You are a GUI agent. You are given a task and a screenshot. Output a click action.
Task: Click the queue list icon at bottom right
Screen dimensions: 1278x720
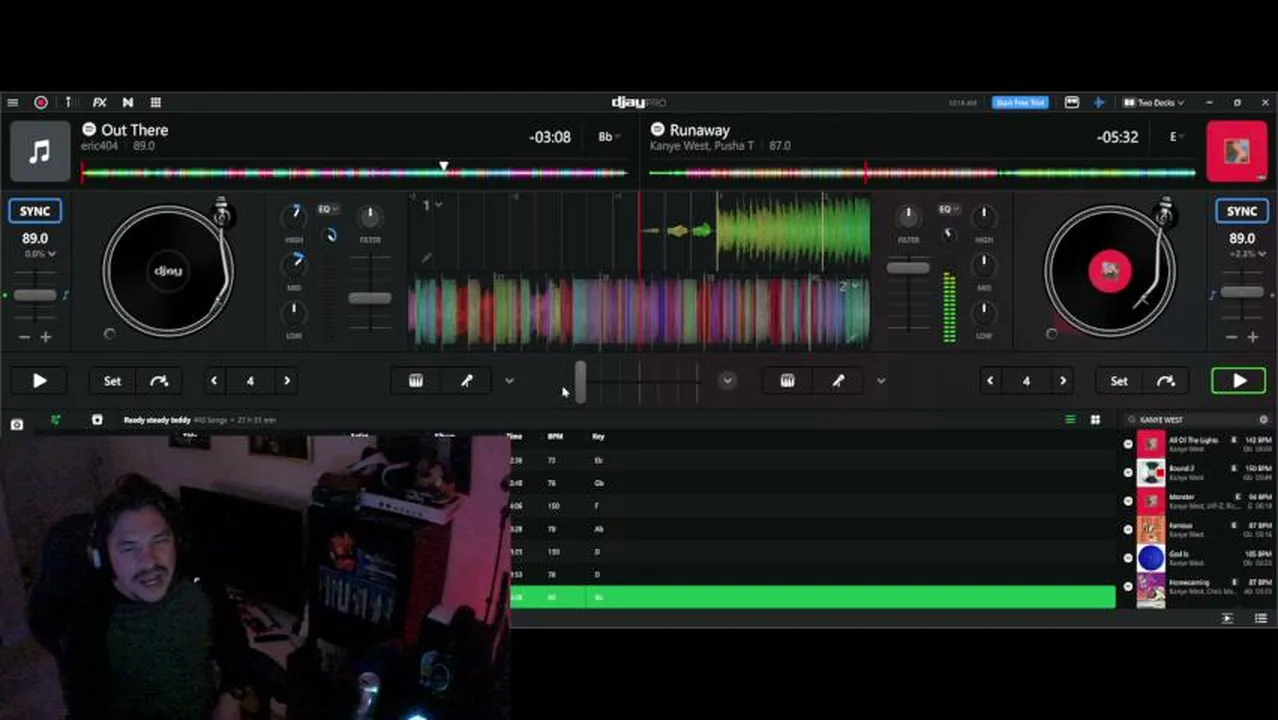tap(1260, 619)
